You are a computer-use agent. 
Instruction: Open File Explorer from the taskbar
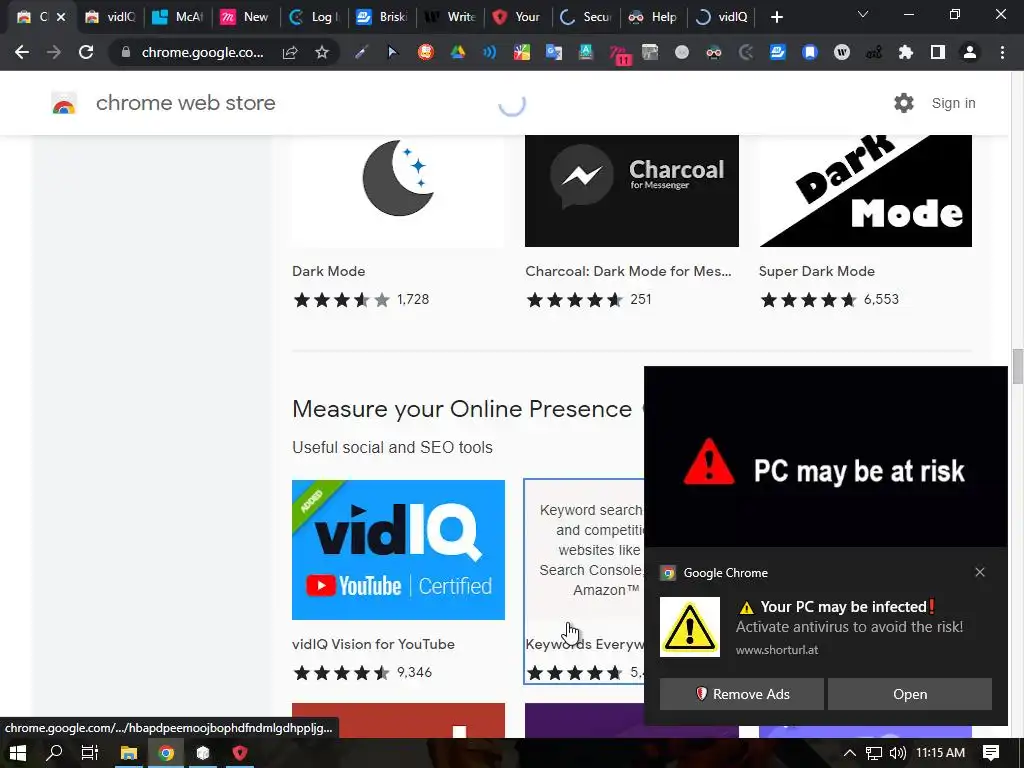129,753
